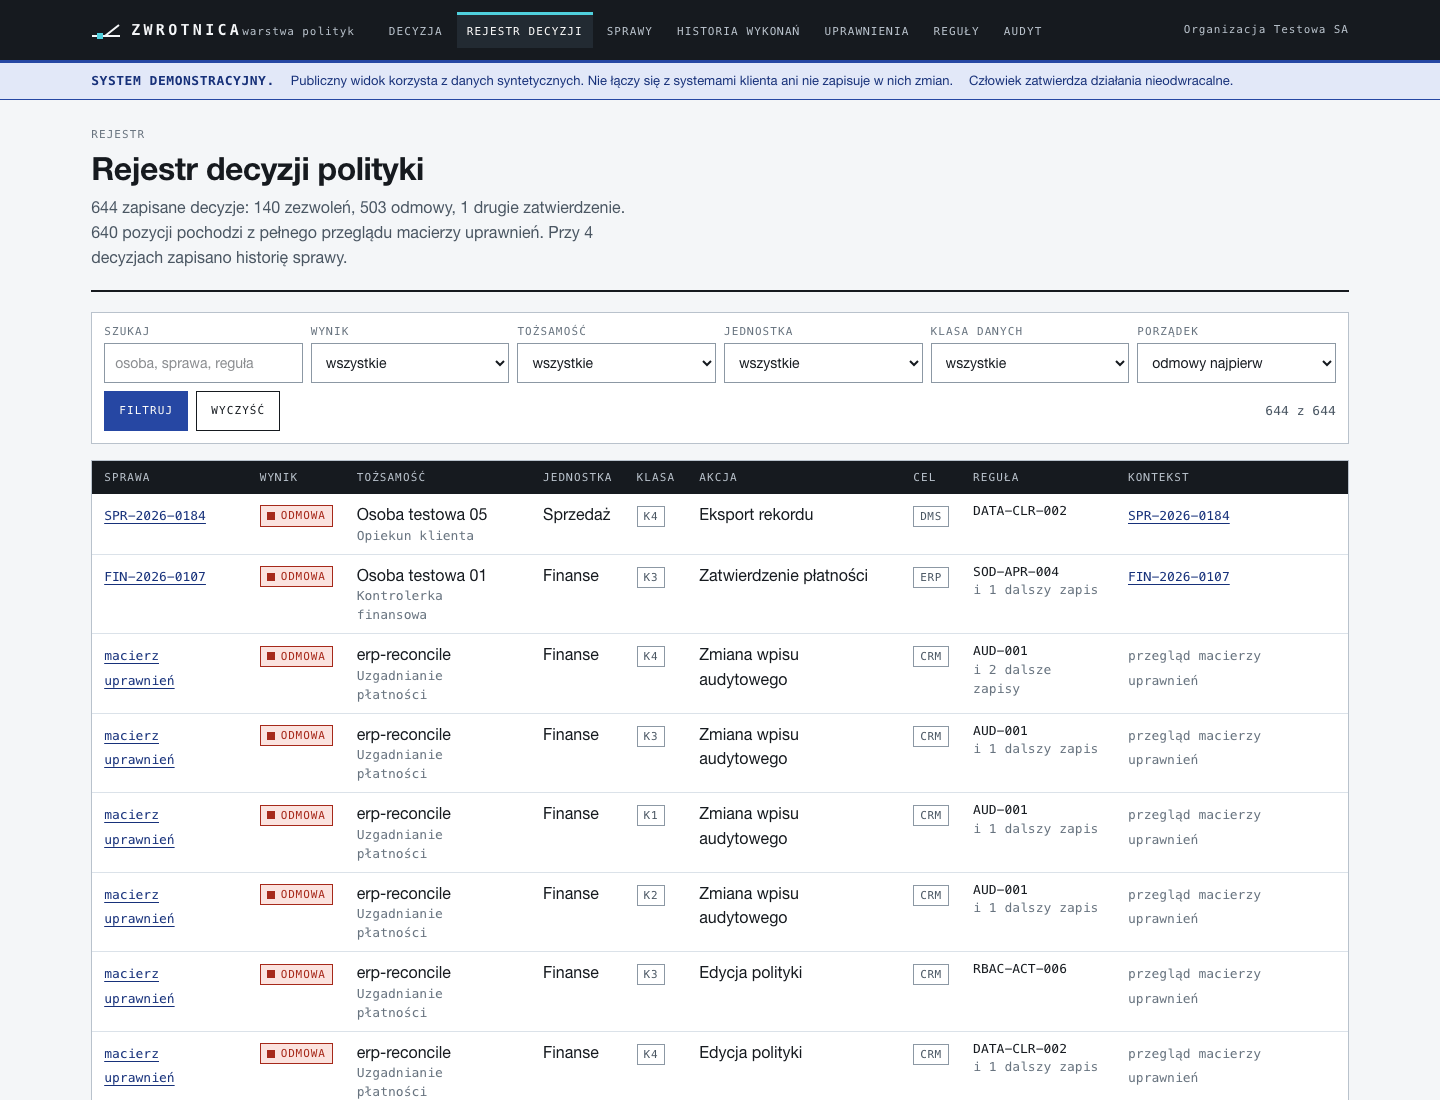Click the FILTRUJ button
Image resolution: width=1440 pixels, height=1100 pixels.
(146, 411)
